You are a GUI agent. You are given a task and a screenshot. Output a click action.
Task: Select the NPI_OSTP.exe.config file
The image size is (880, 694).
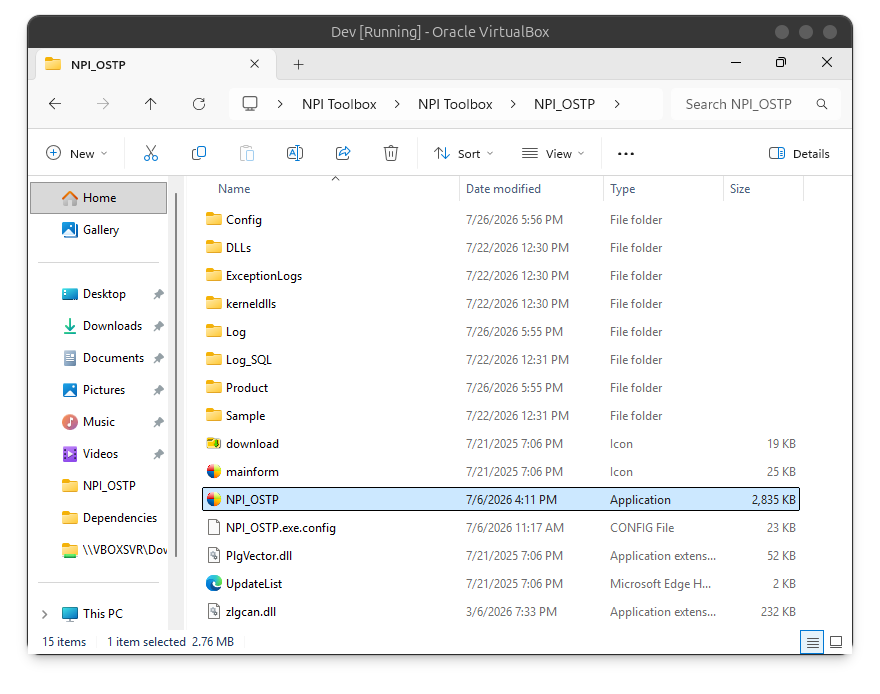501,527
